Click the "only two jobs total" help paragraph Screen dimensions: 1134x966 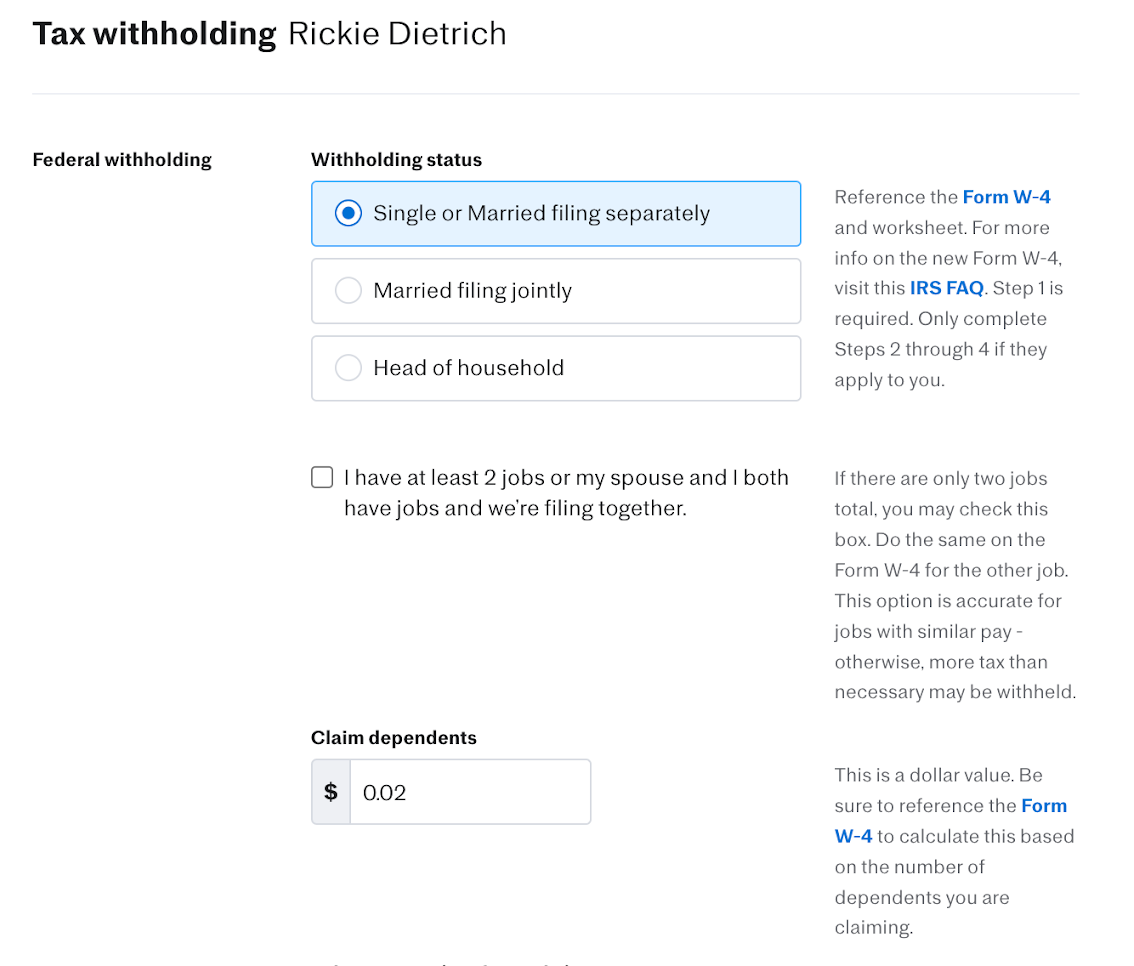(955, 585)
